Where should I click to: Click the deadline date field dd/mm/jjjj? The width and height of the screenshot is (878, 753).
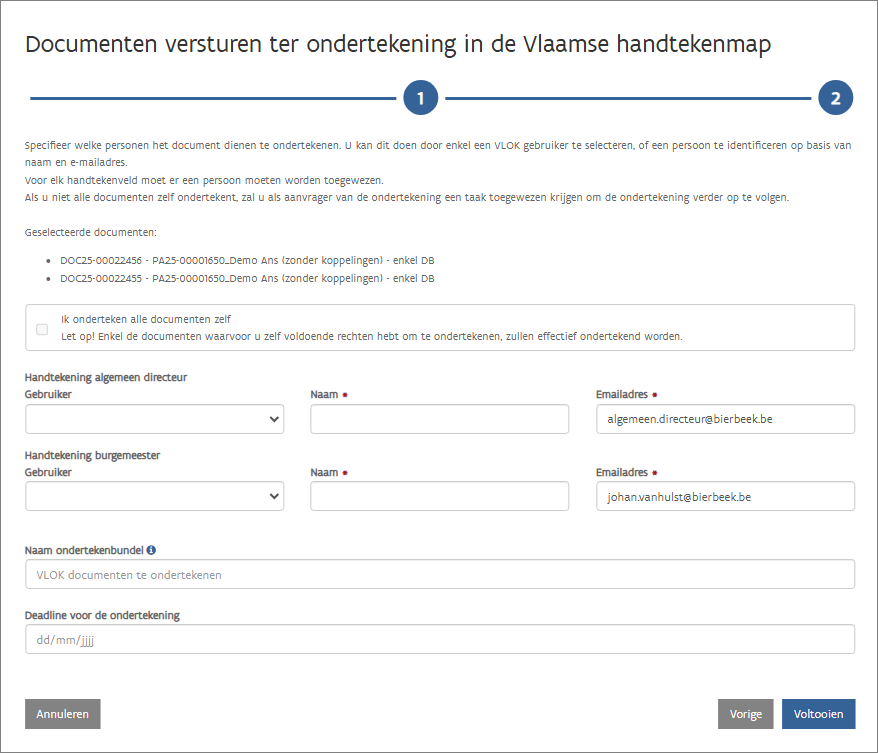pyautogui.click(x=439, y=640)
